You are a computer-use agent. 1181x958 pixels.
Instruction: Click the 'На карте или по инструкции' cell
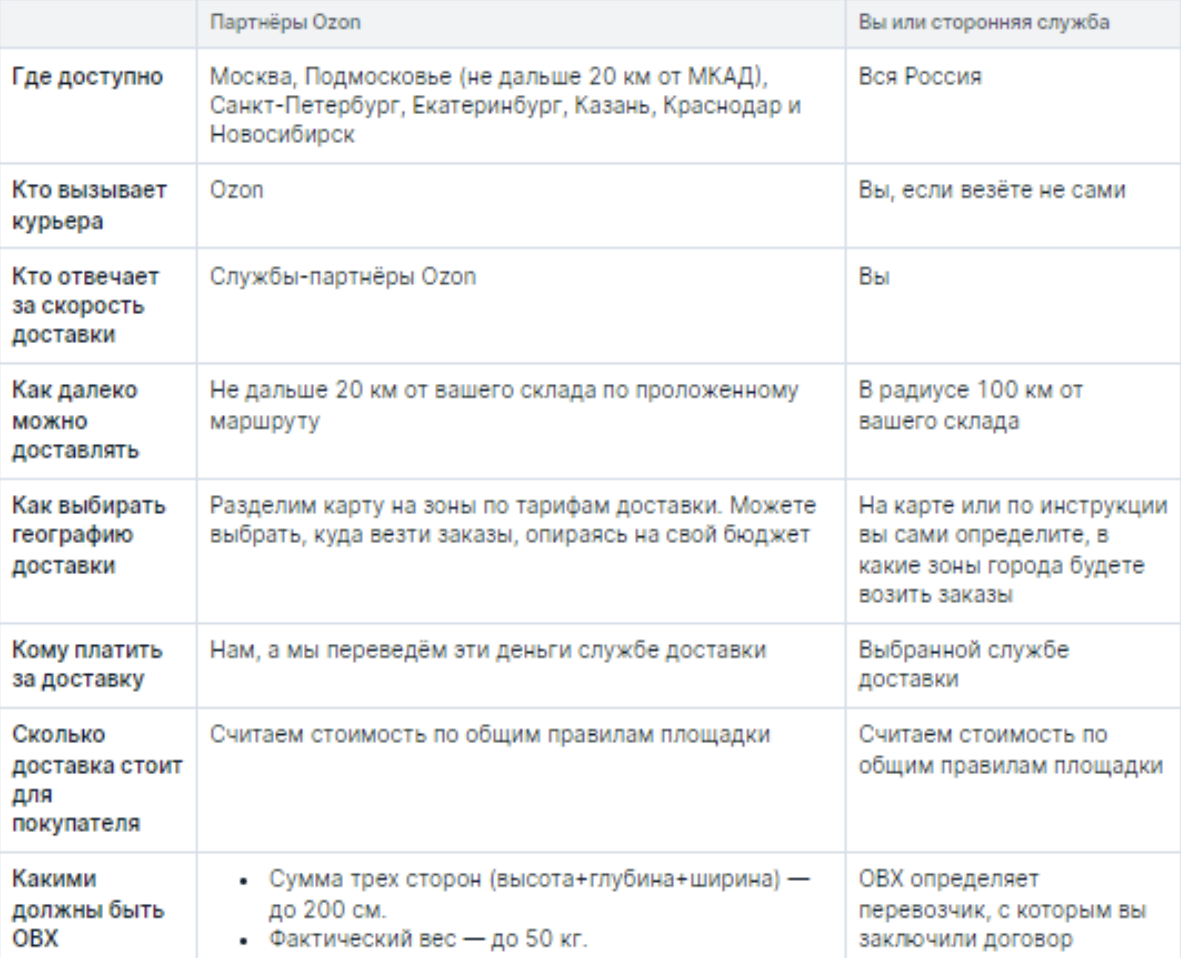1013,550
